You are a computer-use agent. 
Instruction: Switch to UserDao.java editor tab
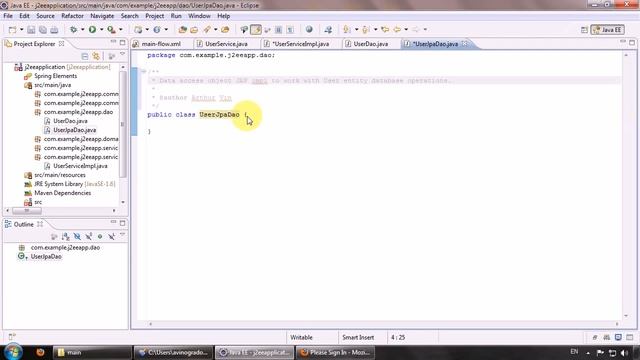pos(371,44)
